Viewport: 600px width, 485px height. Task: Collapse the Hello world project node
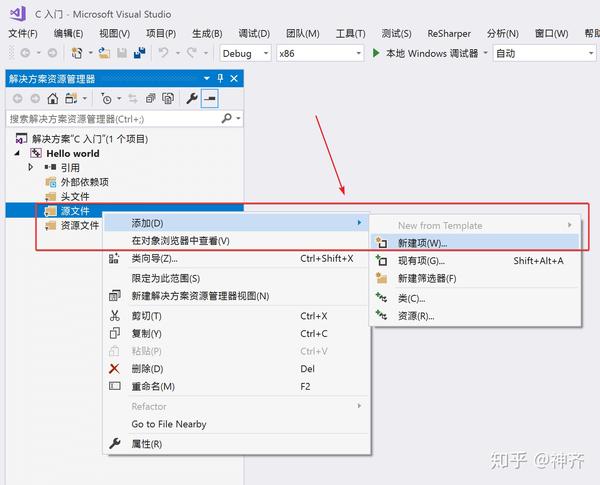click(17, 153)
